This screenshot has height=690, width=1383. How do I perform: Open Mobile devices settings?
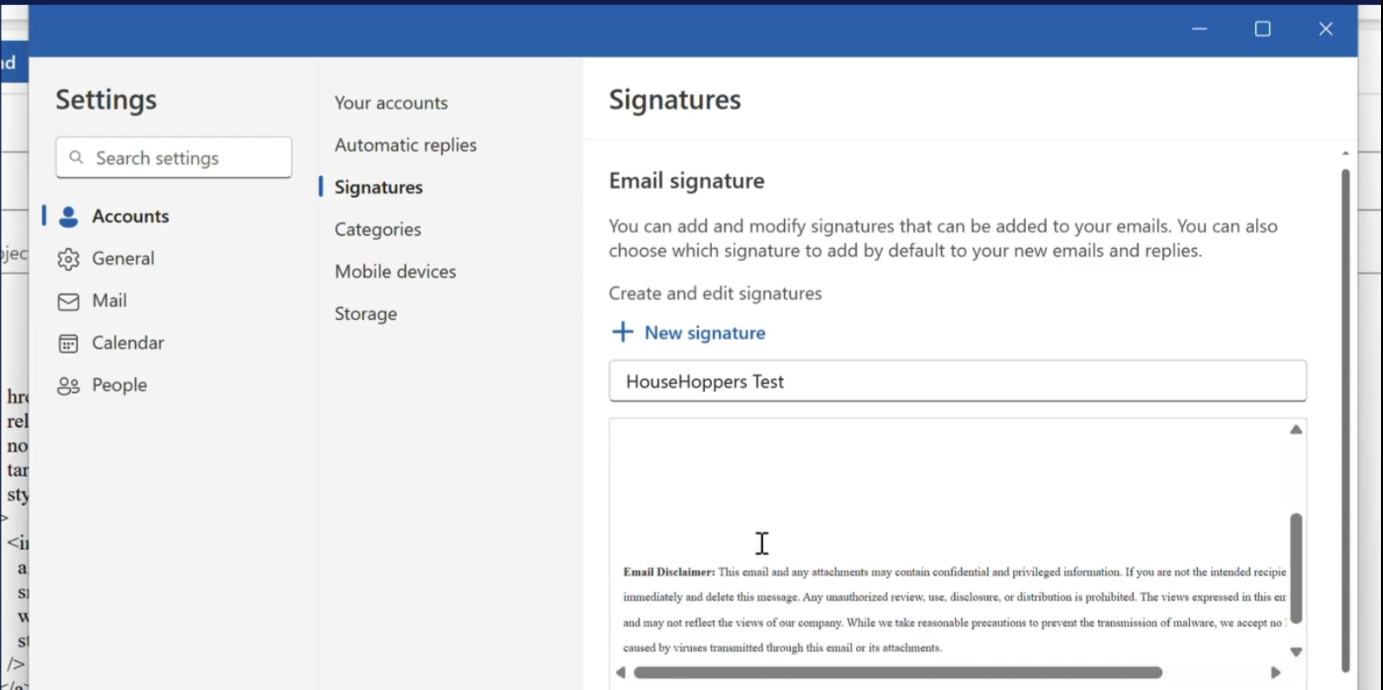click(x=395, y=271)
